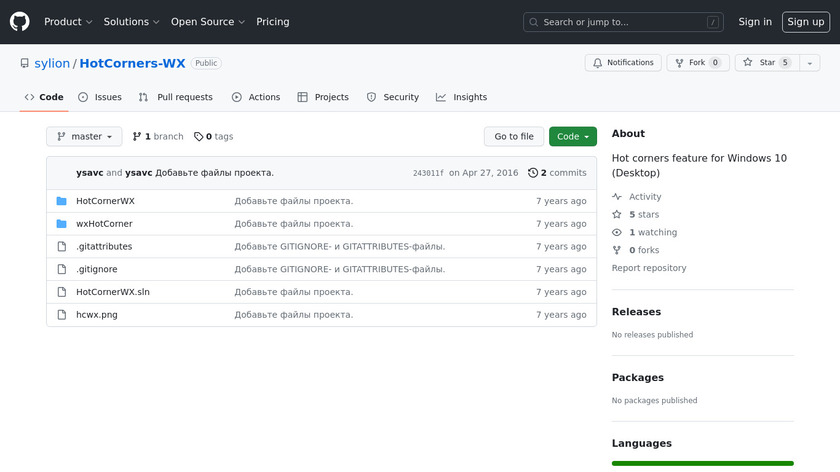Click the GitHub logo icon
The width and height of the screenshot is (840, 472).
20,21
